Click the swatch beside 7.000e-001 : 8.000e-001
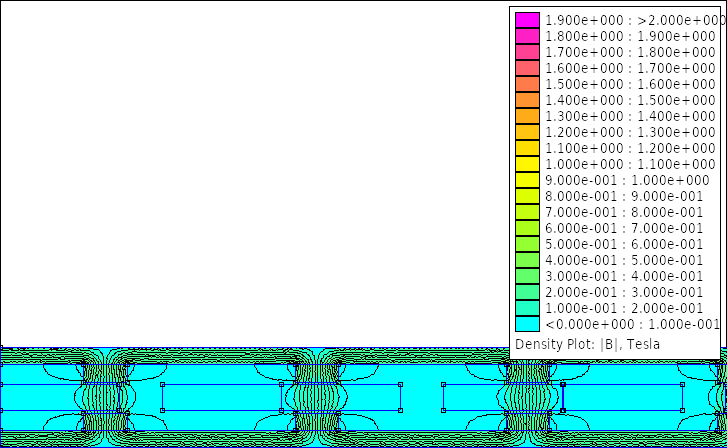This screenshot has width=727, height=448. click(x=527, y=212)
